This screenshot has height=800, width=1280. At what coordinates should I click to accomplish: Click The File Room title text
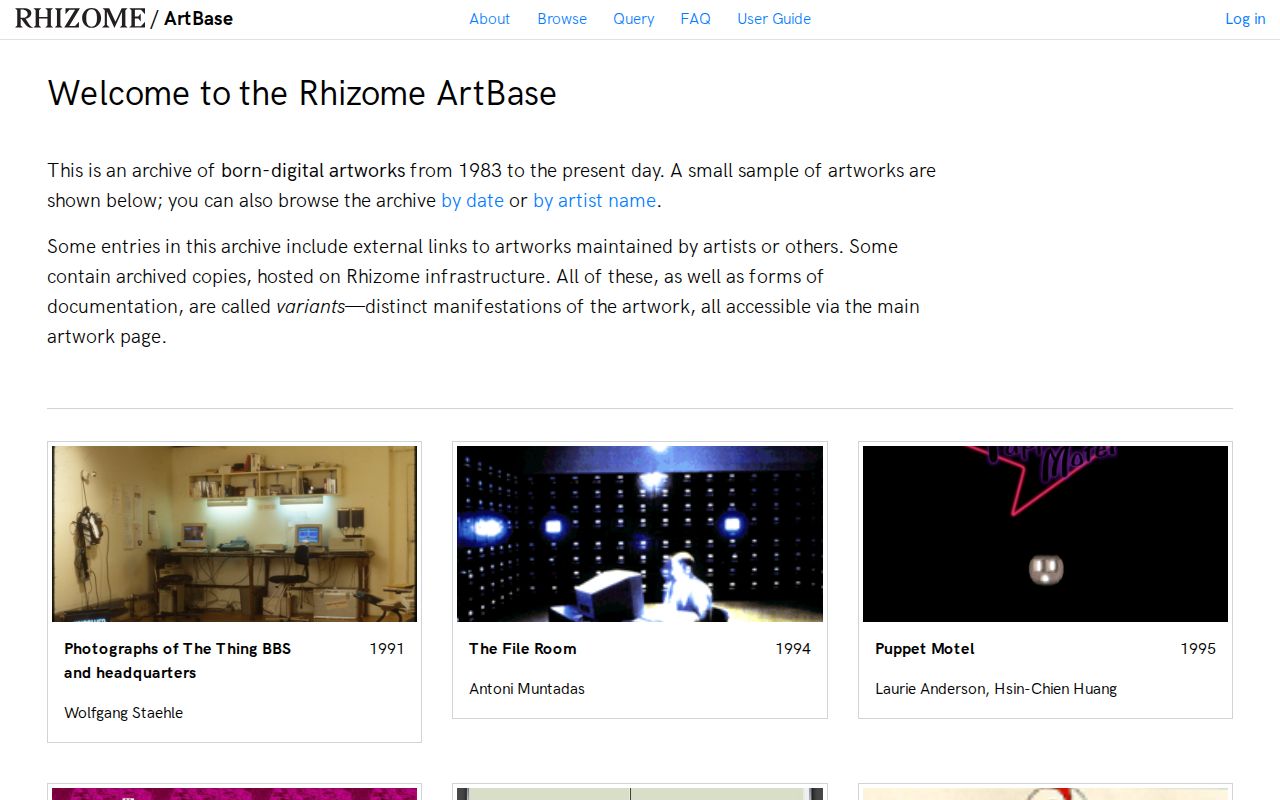[522, 648]
